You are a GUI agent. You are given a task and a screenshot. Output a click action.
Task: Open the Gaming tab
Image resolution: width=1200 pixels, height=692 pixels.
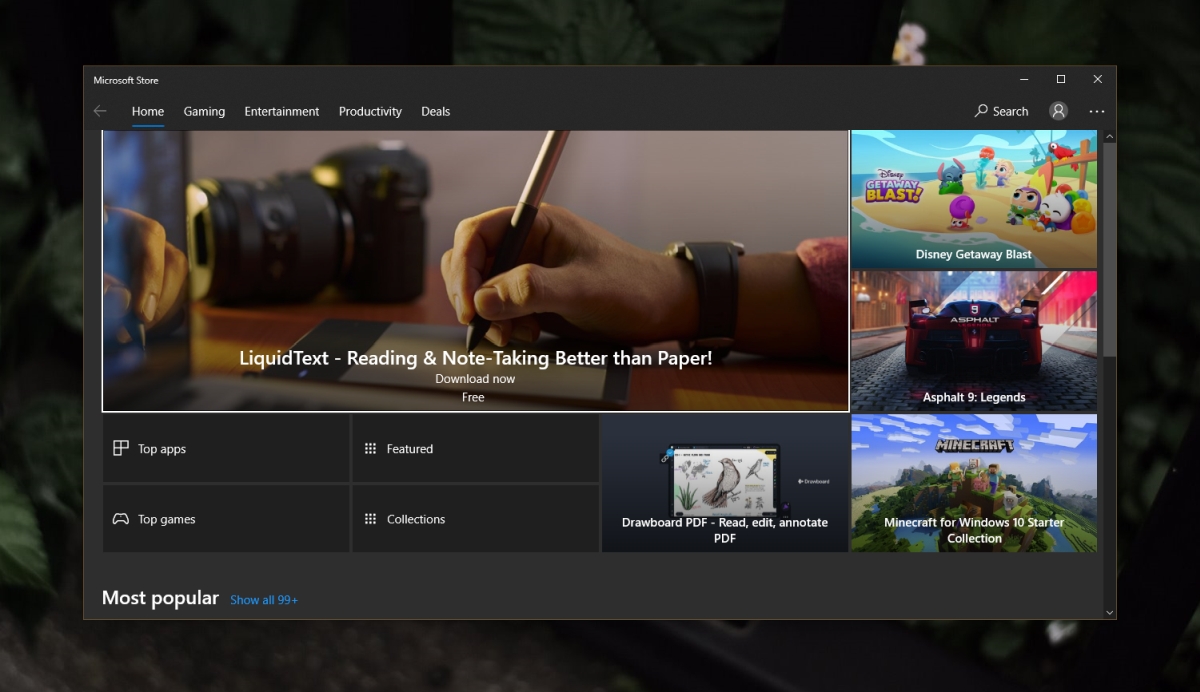click(204, 111)
